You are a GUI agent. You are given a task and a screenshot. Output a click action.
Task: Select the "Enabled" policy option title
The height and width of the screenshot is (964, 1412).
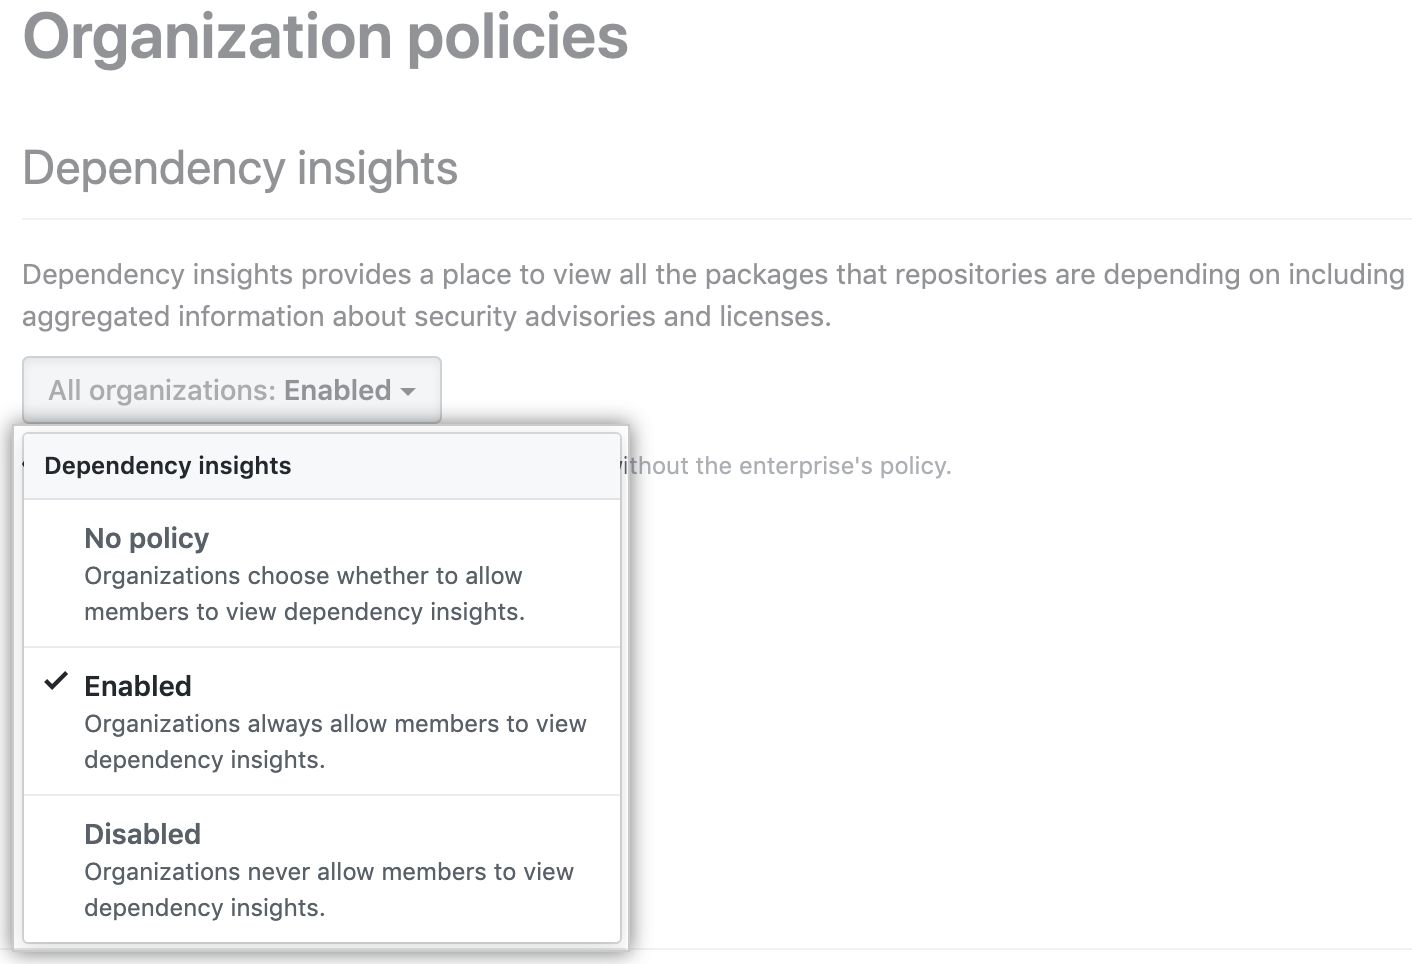(x=137, y=686)
